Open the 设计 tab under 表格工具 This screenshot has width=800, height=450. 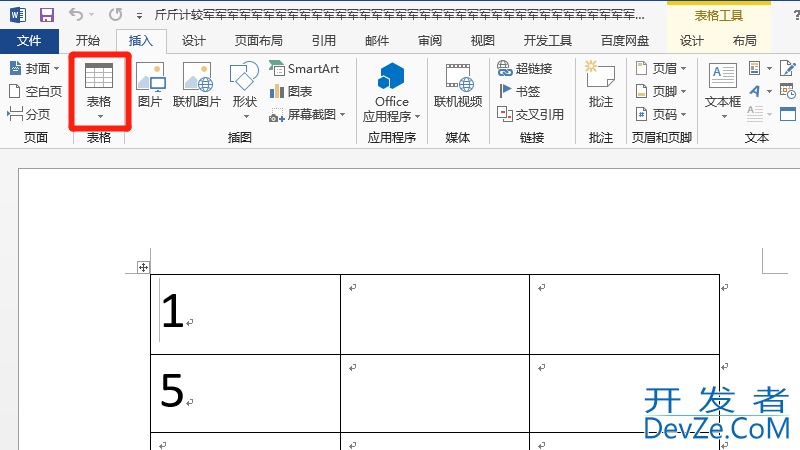pyautogui.click(x=692, y=41)
